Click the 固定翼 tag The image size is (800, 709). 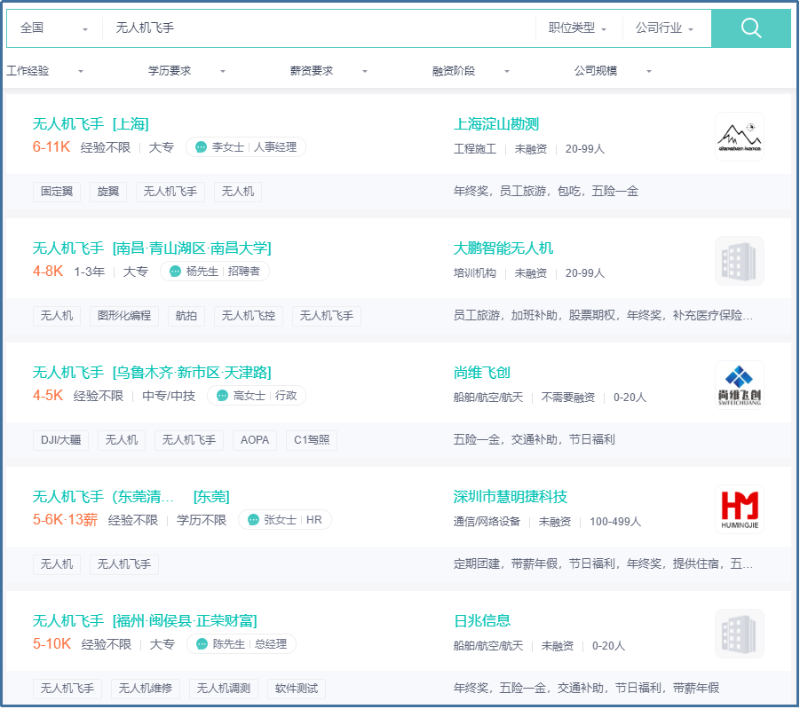click(x=57, y=192)
